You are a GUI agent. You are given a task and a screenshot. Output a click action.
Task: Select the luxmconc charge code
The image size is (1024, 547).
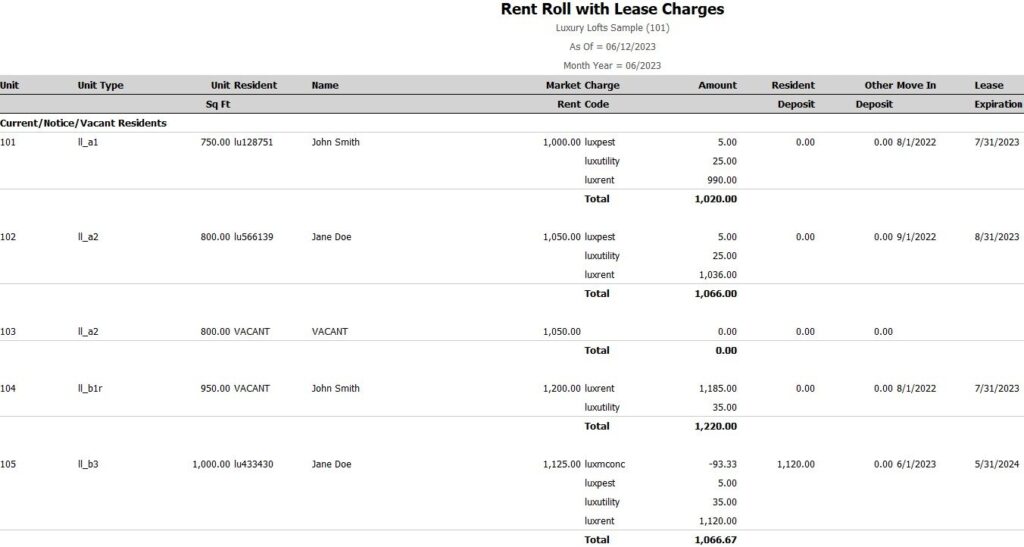click(x=605, y=464)
